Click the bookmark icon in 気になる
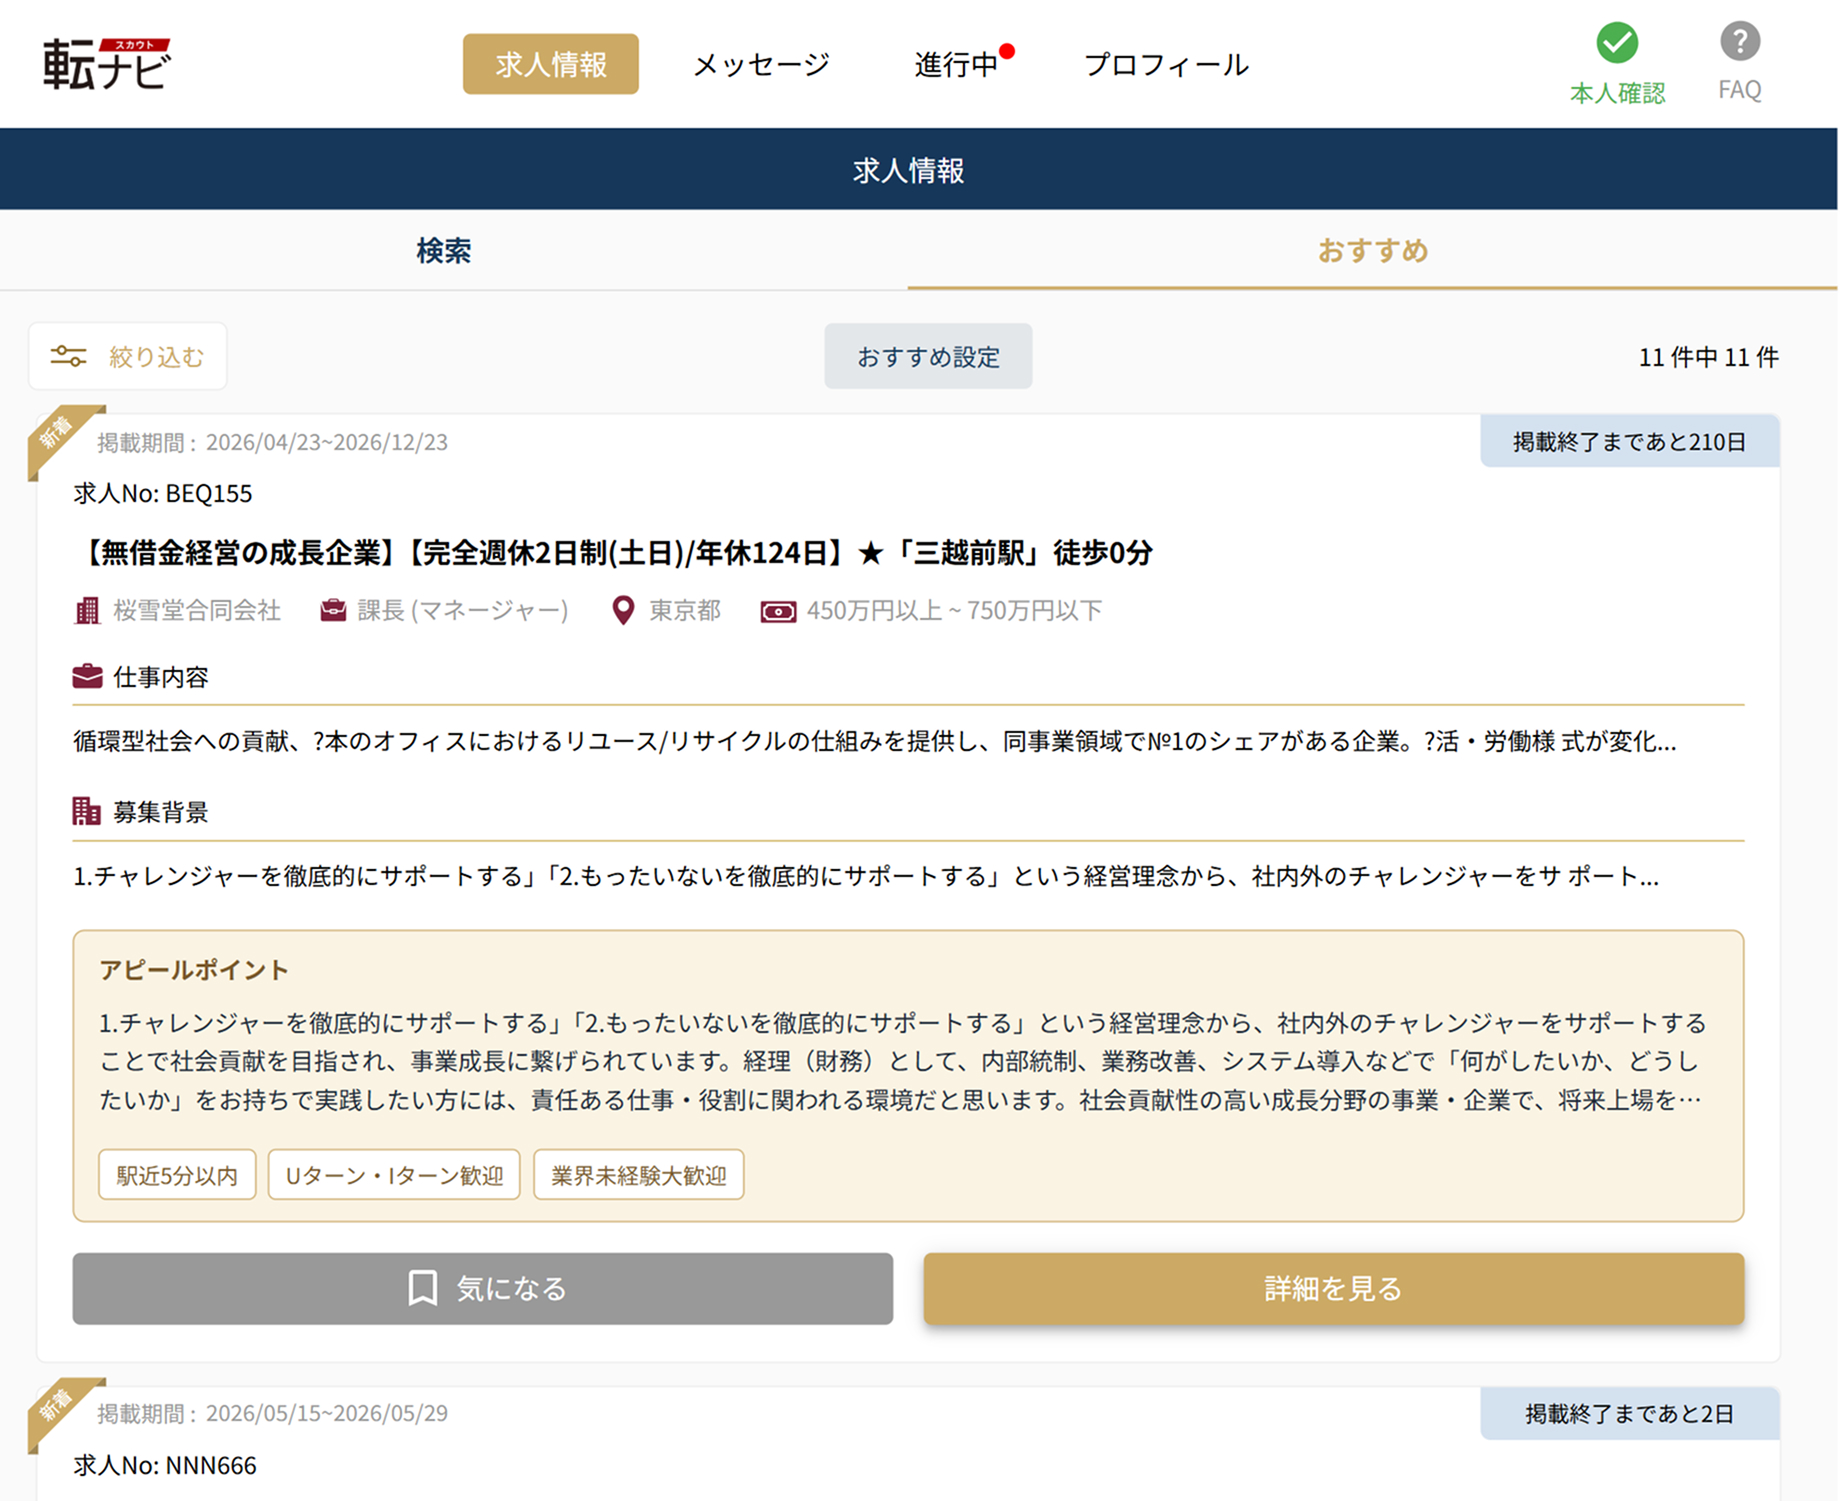Screen dimensions: 1840x1501 423,1288
